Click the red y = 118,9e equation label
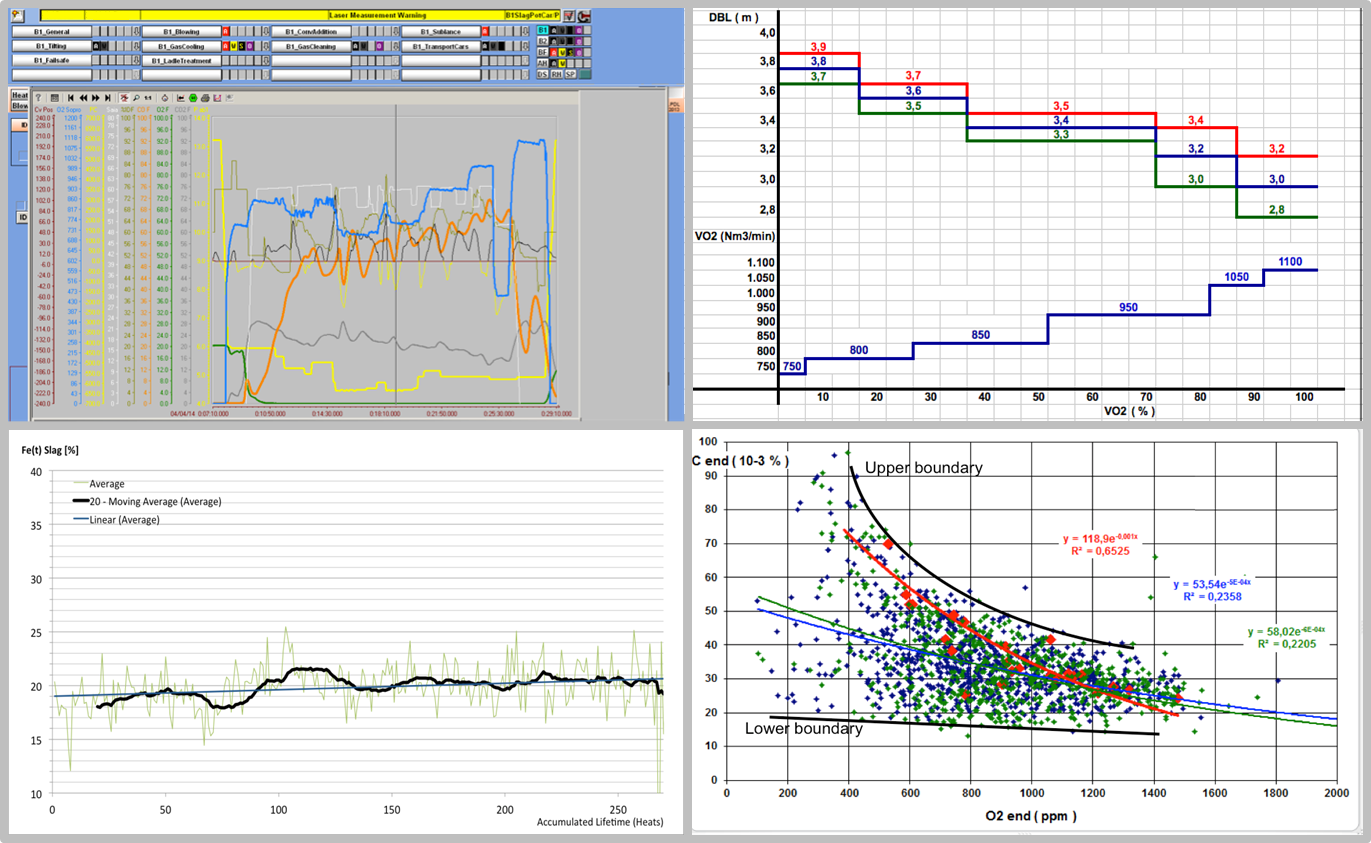This screenshot has width=1371, height=843. click(x=1102, y=539)
